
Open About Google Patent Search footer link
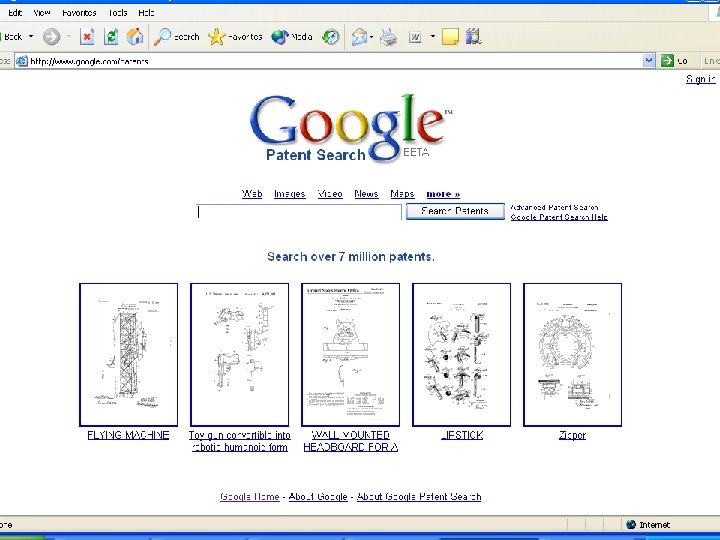point(419,496)
